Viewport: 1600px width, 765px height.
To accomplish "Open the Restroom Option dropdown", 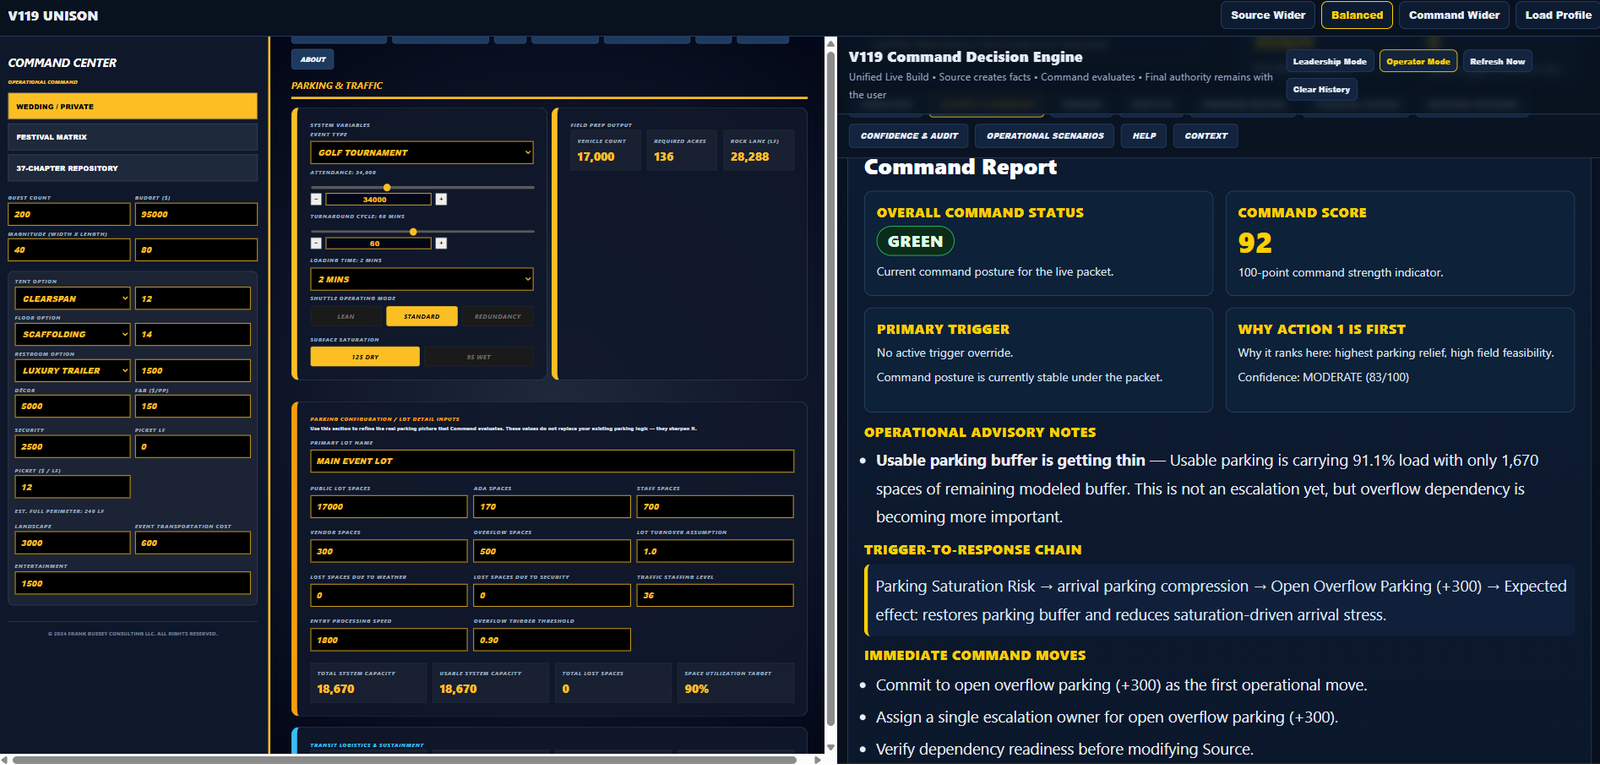I will pyautogui.click(x=73, y=370).
